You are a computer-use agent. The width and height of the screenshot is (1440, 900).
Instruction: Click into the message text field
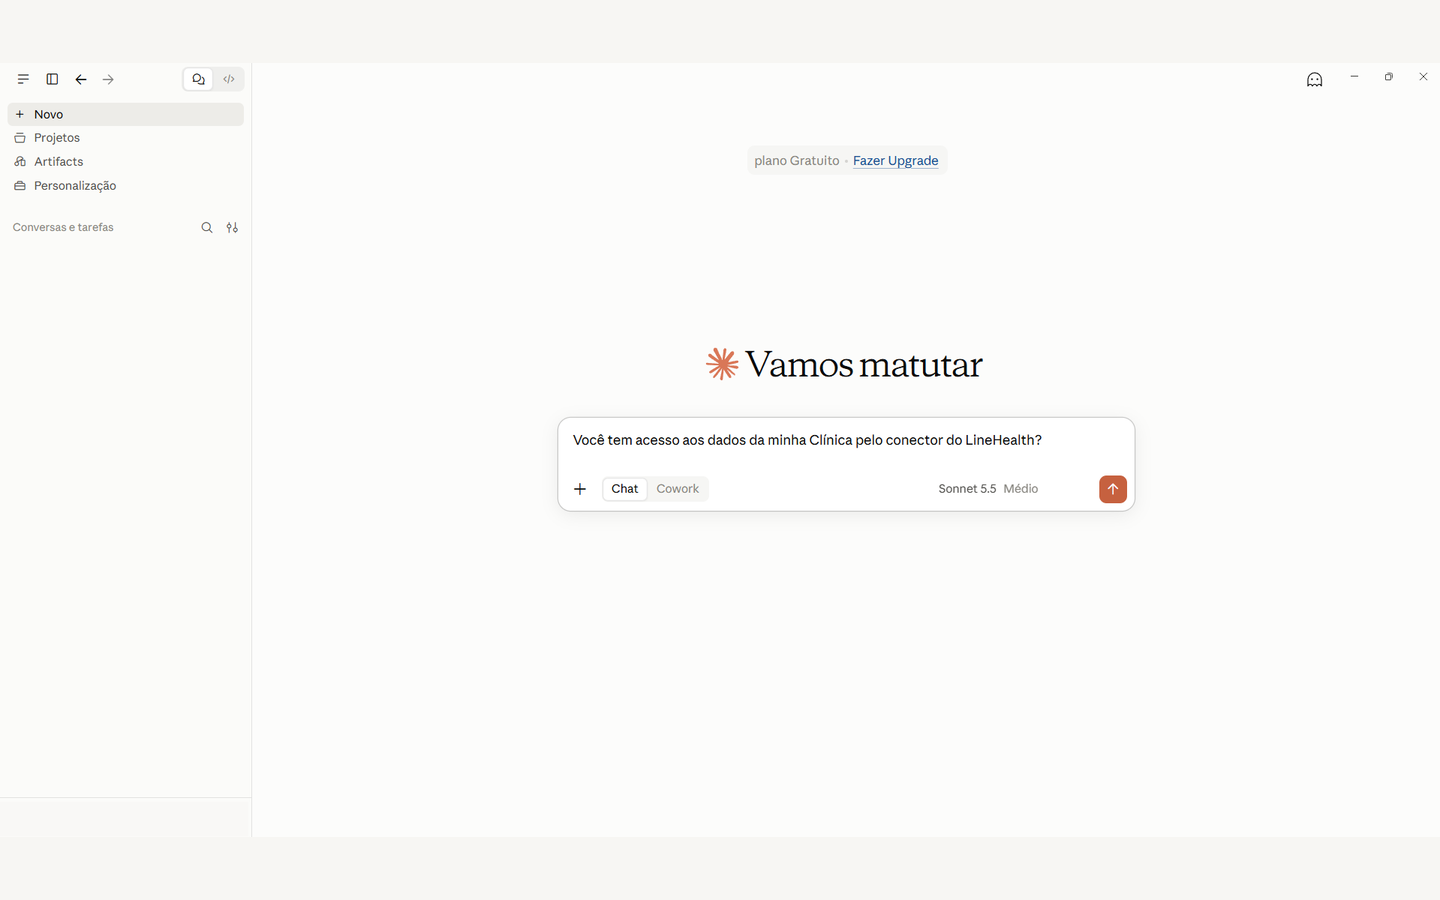click(x=846, y=441)
